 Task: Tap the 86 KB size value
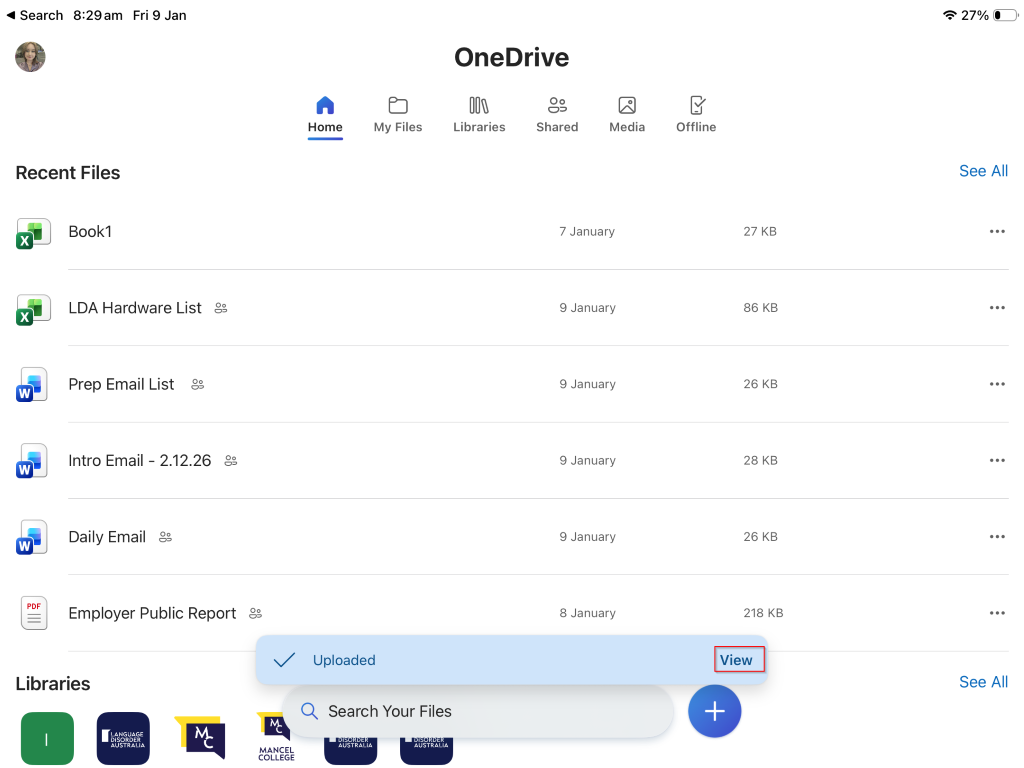pyautogui.click(x=761, y=308)
